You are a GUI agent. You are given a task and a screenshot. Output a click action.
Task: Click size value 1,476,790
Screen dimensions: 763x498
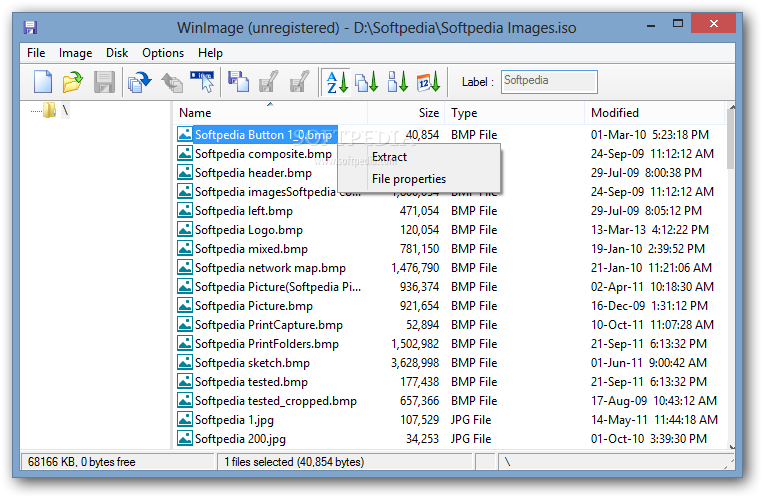(415, 268)
